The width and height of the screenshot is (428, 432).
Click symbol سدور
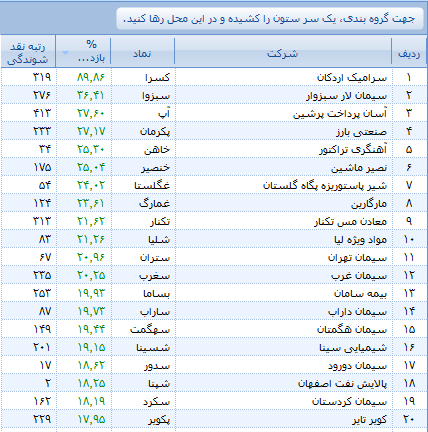tap(157, 366)
